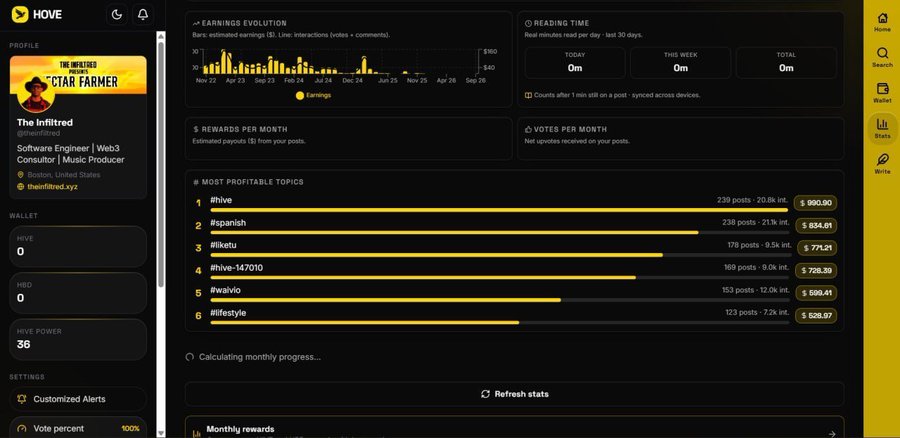Select the #liketu topic row

[x=515, y=248]
